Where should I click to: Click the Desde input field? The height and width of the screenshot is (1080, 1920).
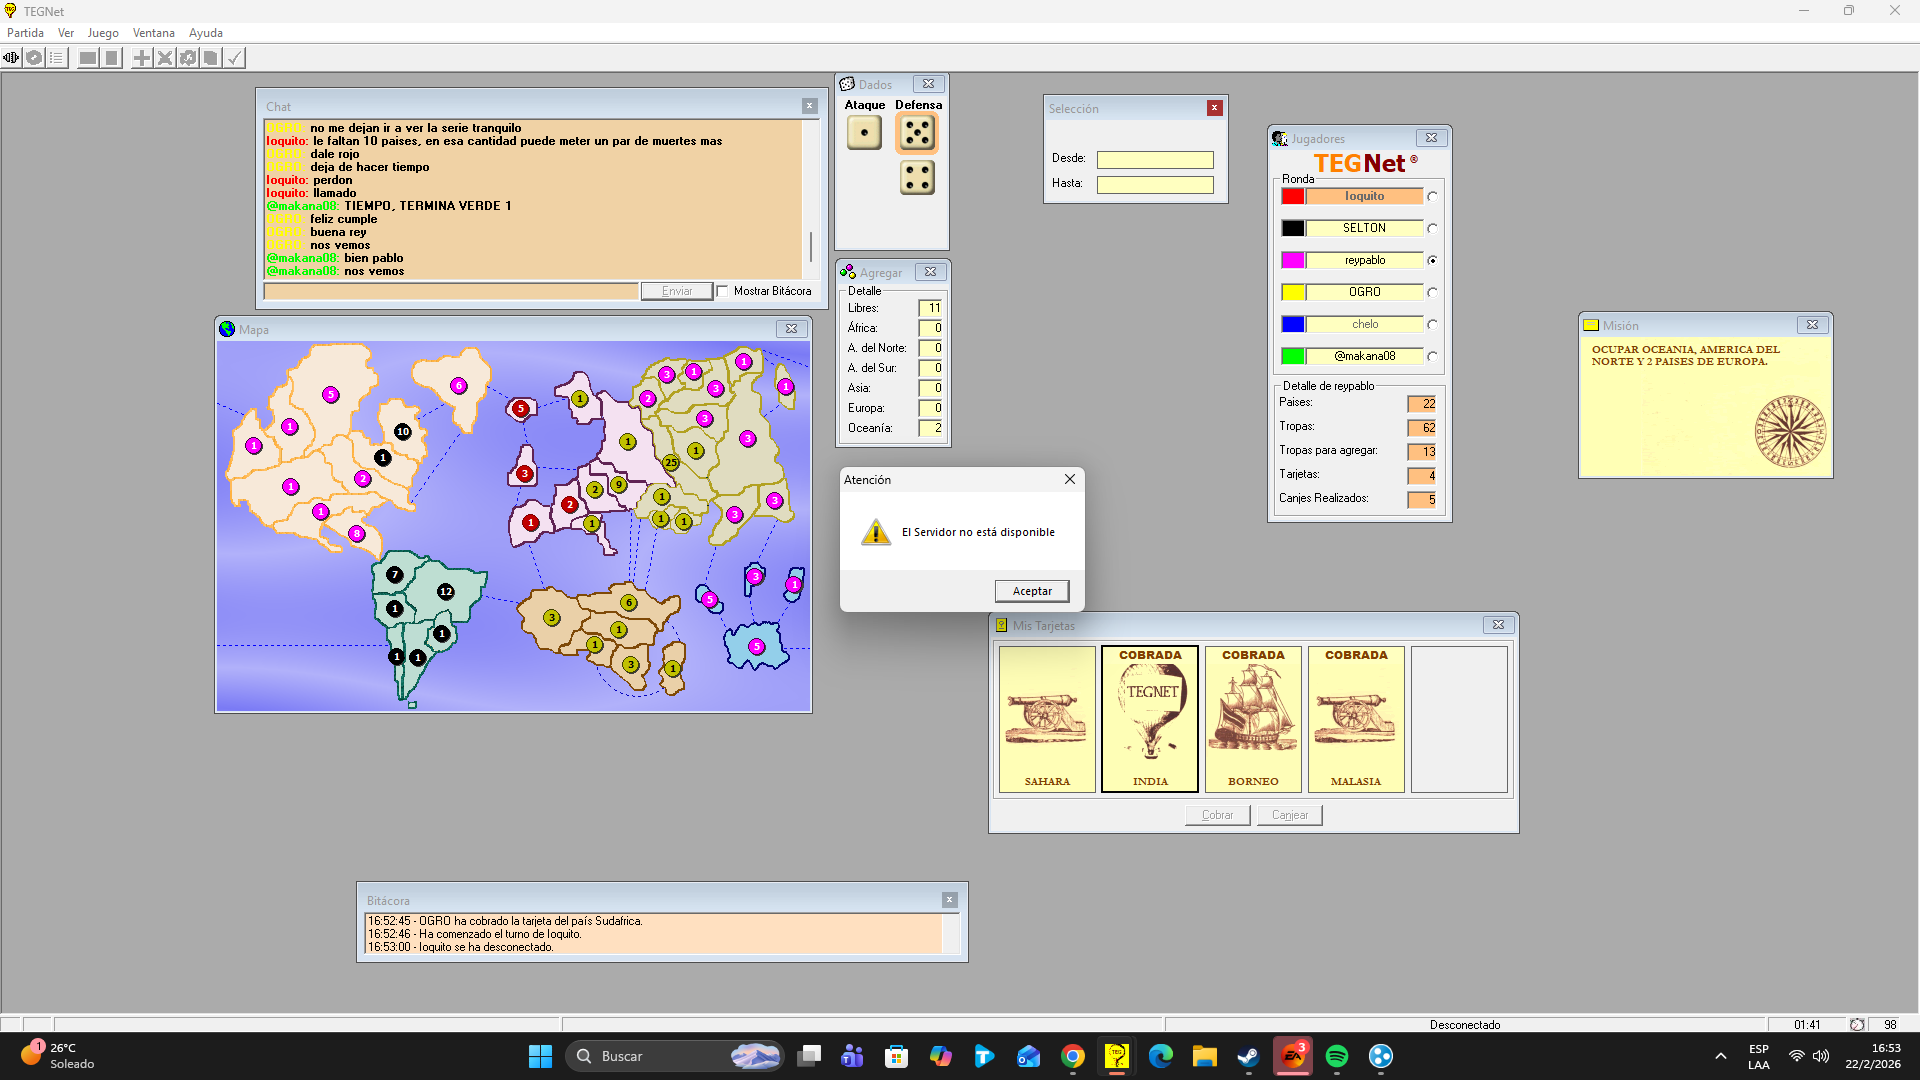pos(1155,159)
